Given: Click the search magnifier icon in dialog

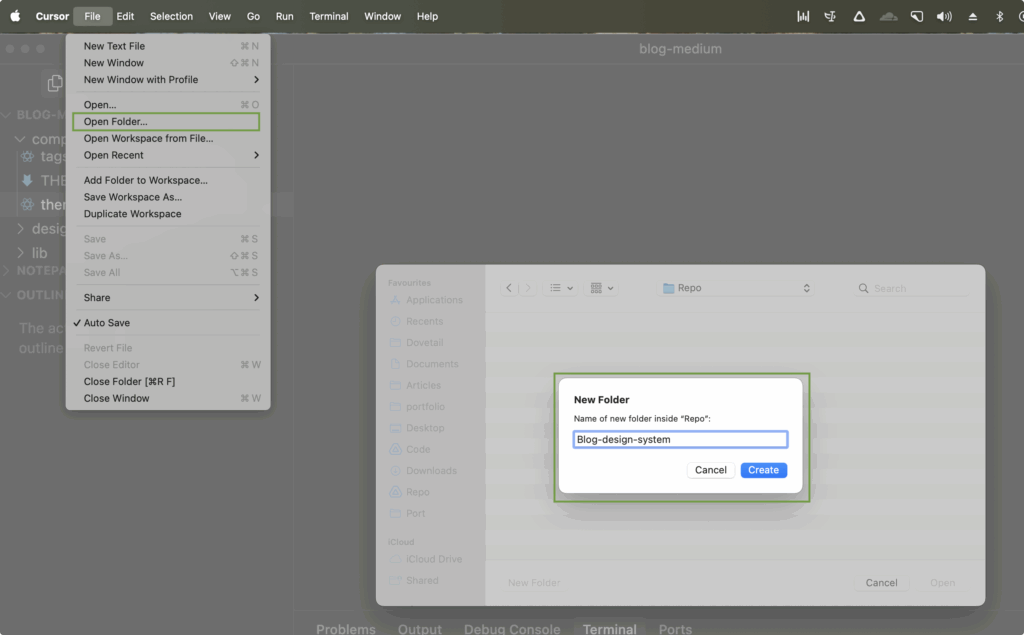Looking at the screenshot, I should click(x=863, y=288).
